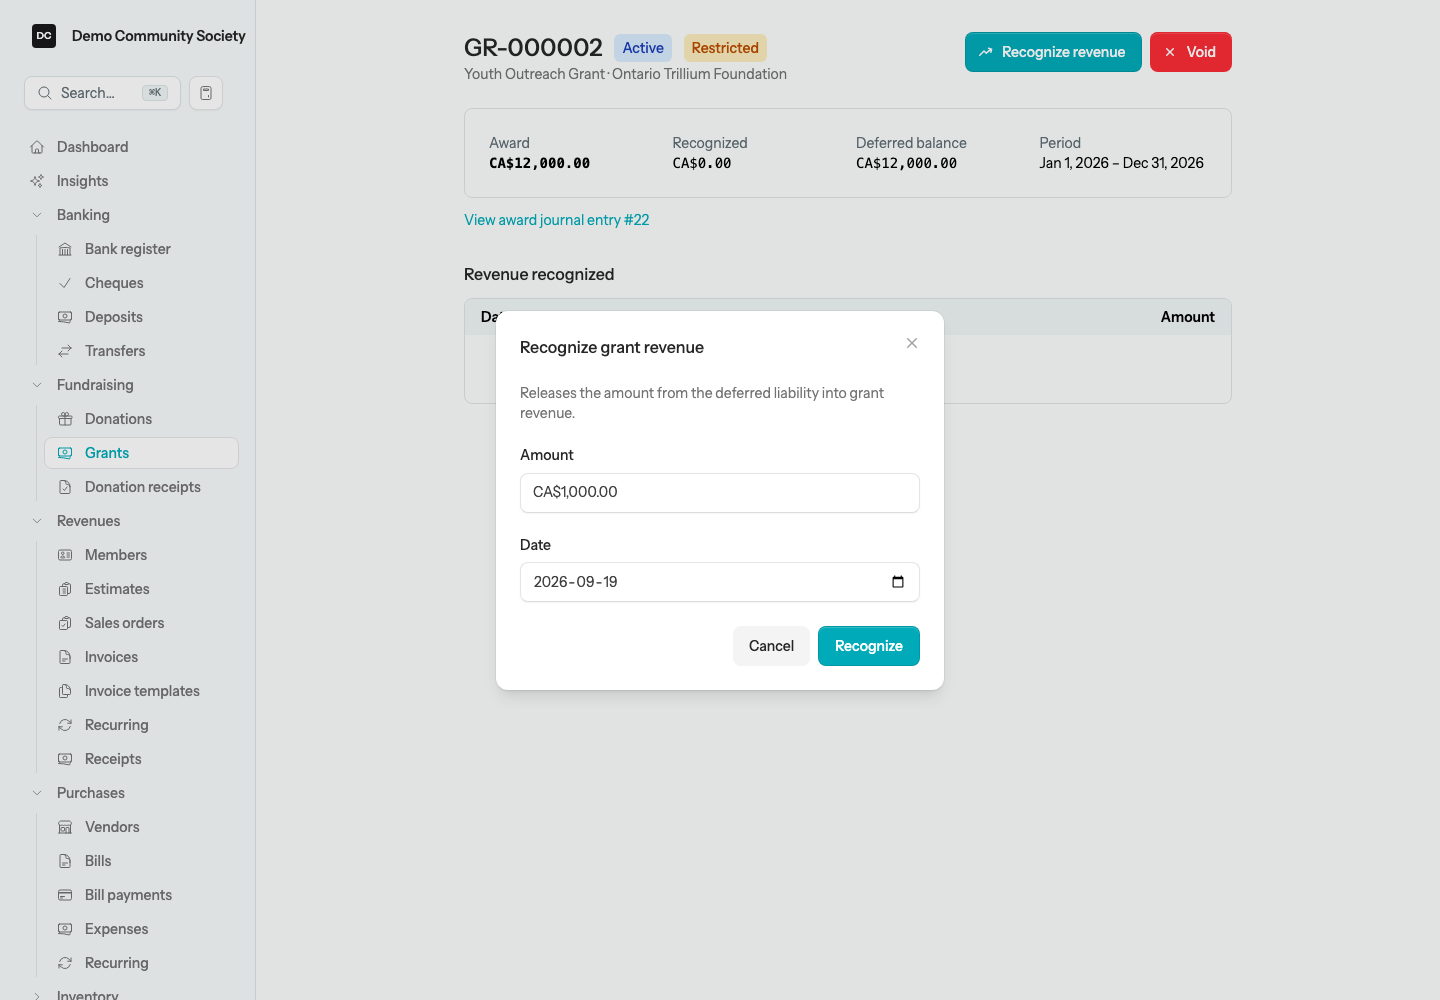Screen dimensions: 1440x1000
Task: Click the Insights sparkle icon
Action: click(x=37, y=181)
